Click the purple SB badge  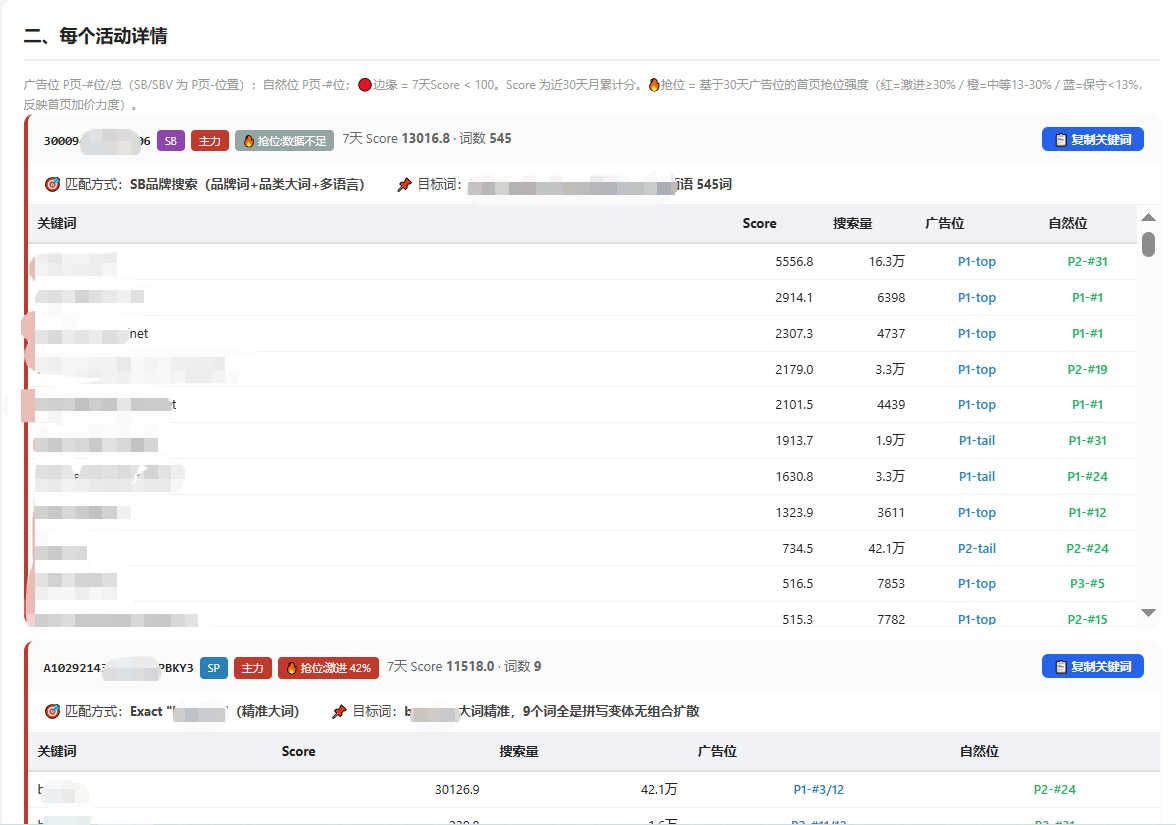point(170,141)
